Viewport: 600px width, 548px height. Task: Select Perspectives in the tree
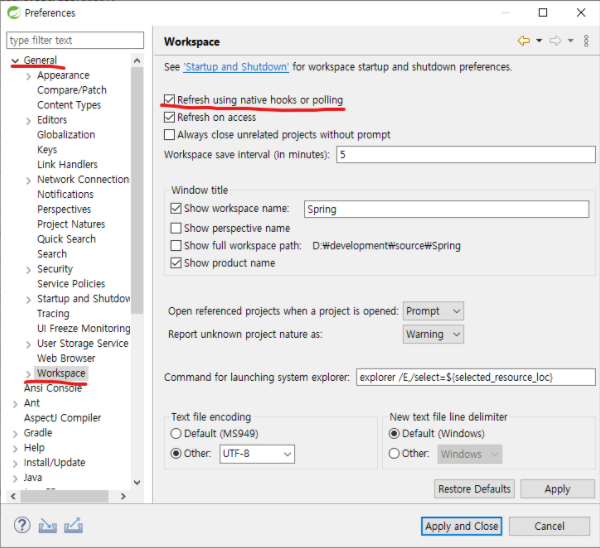point(64,209)
